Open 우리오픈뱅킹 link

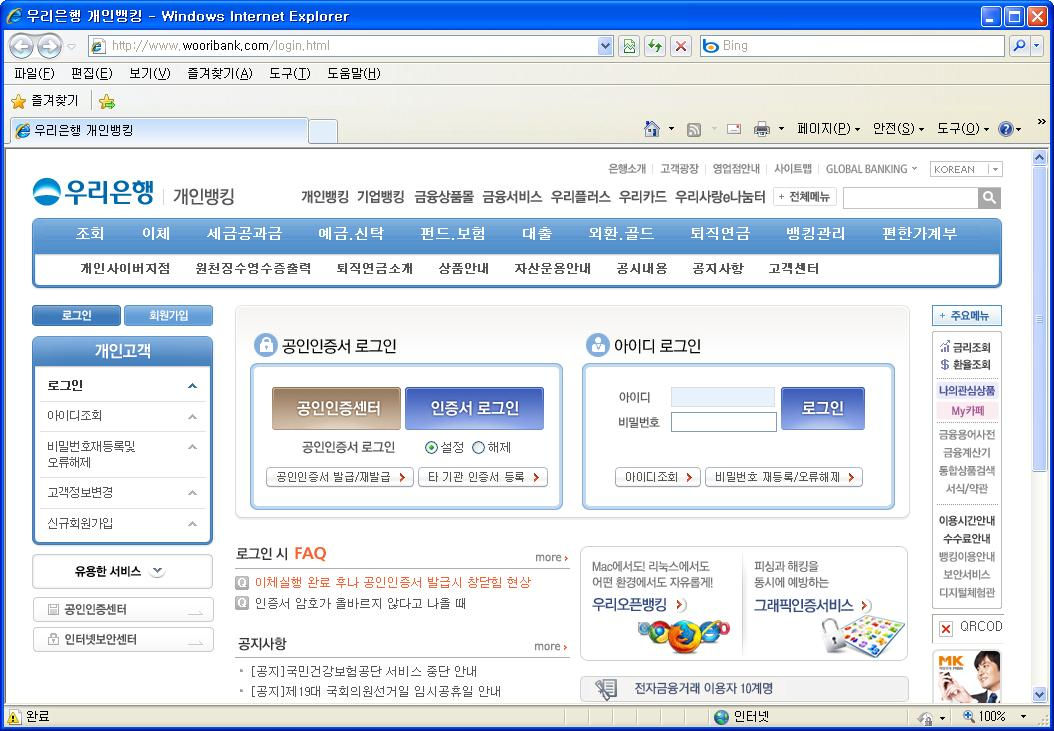637,605
